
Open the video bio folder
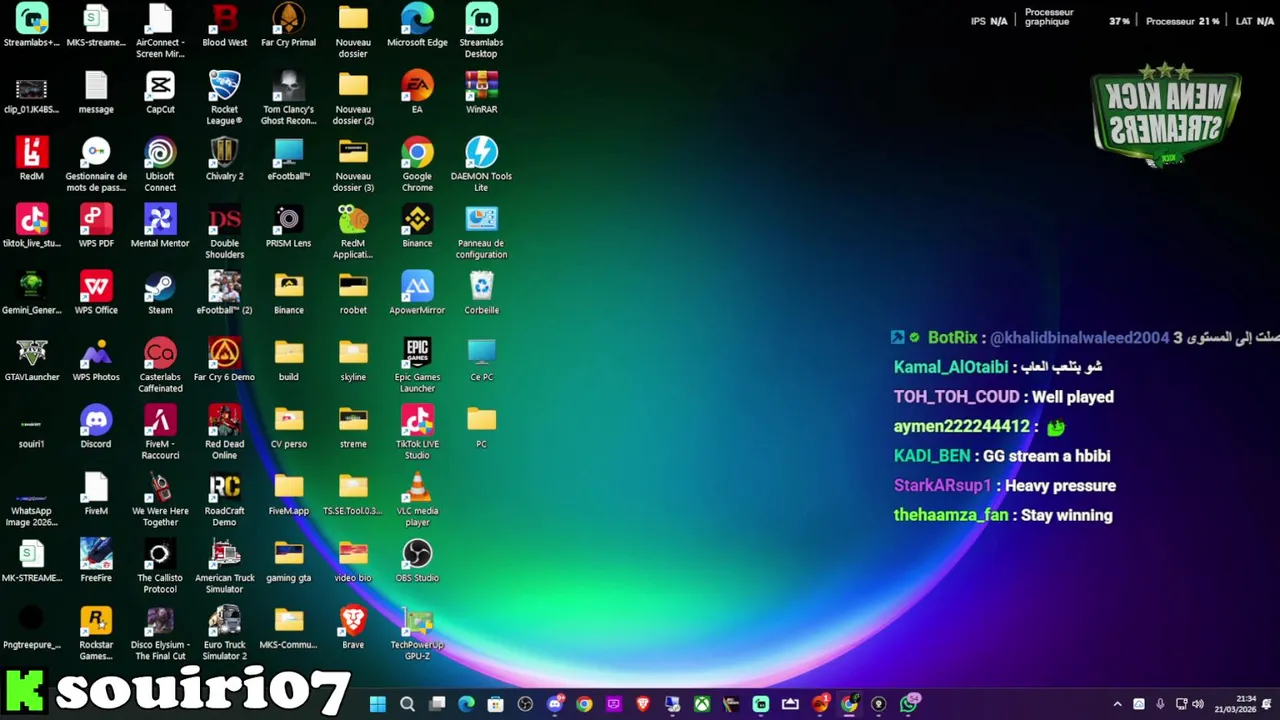click(353, 562)
